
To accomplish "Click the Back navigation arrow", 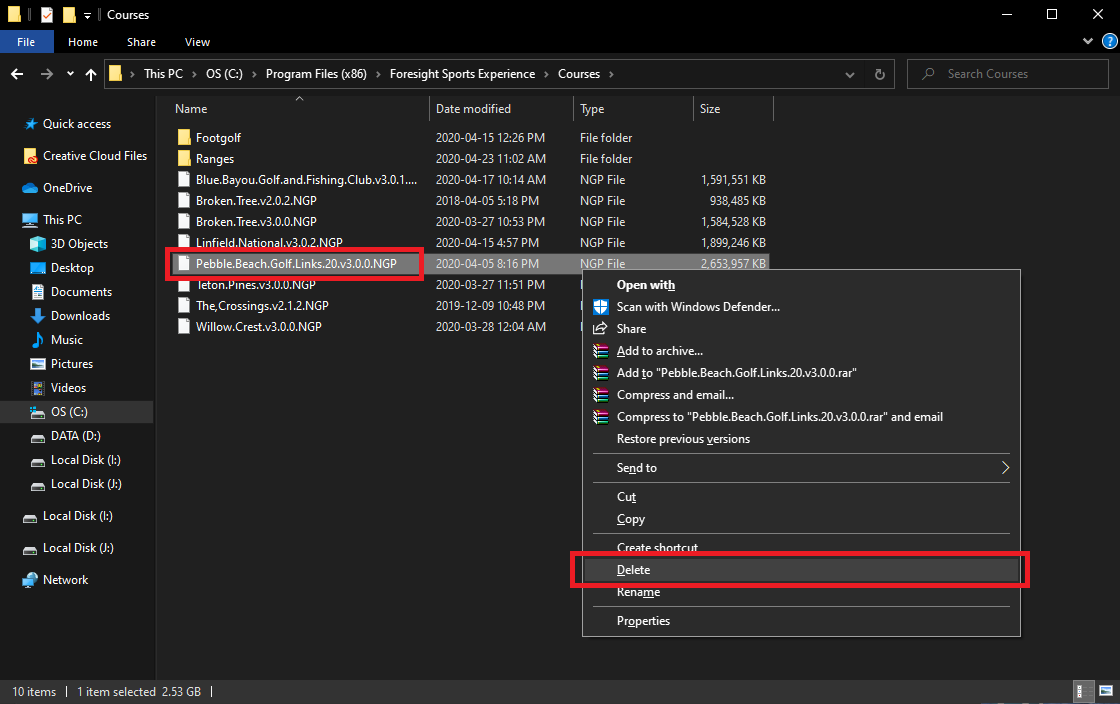I will (17, 74).
